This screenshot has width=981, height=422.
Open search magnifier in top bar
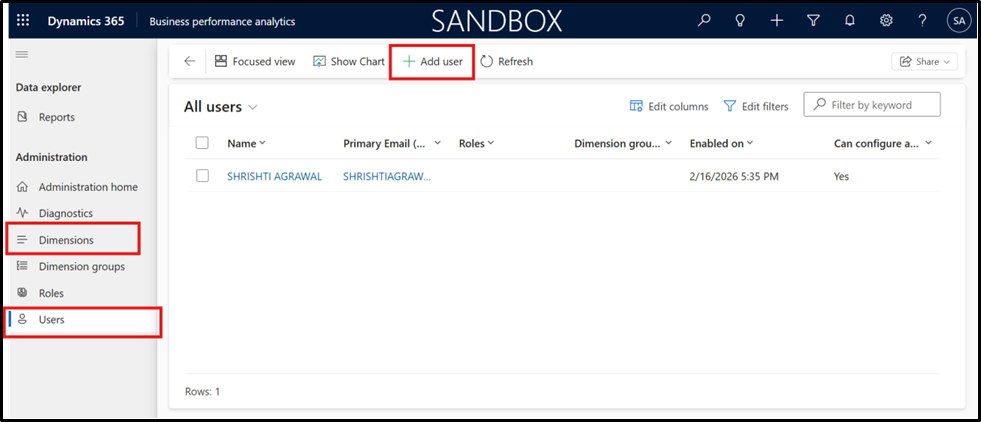point(704,21)
